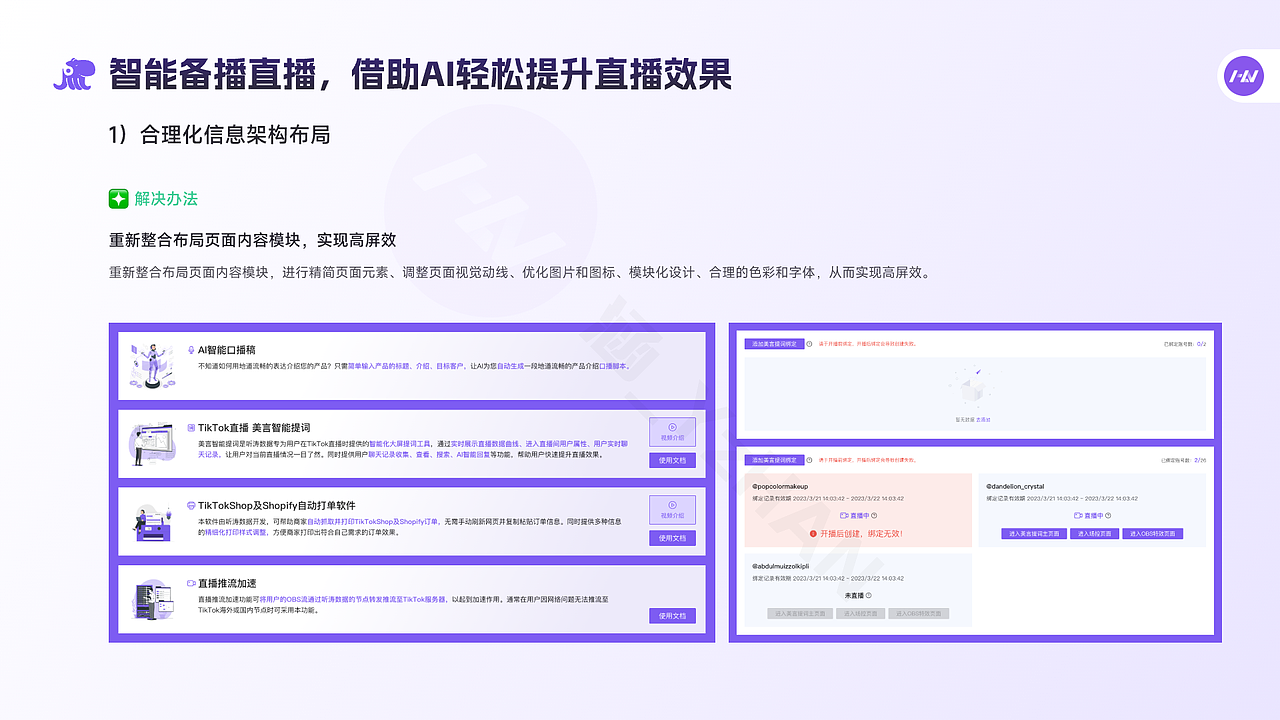Click the help icon beside 未直播
Image resolution: width=1280 pixels, height=720 pixels.
pyautogui.click(x=868, y=595)
